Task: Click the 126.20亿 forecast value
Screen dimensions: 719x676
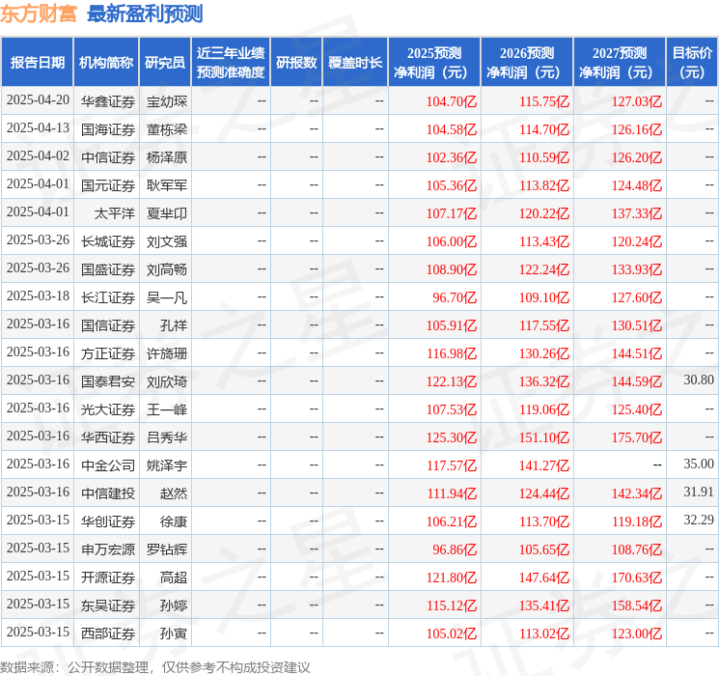Action: pyautogui.click(x=637, y=157)
